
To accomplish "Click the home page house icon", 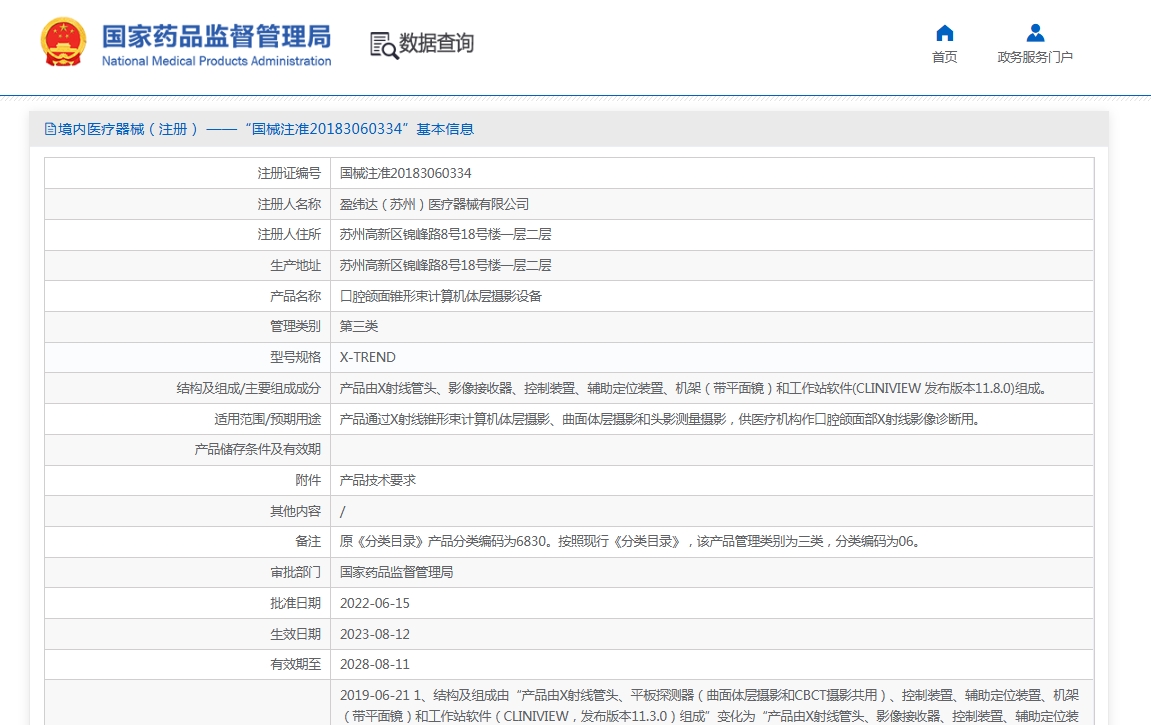I will tap(945, 33).
